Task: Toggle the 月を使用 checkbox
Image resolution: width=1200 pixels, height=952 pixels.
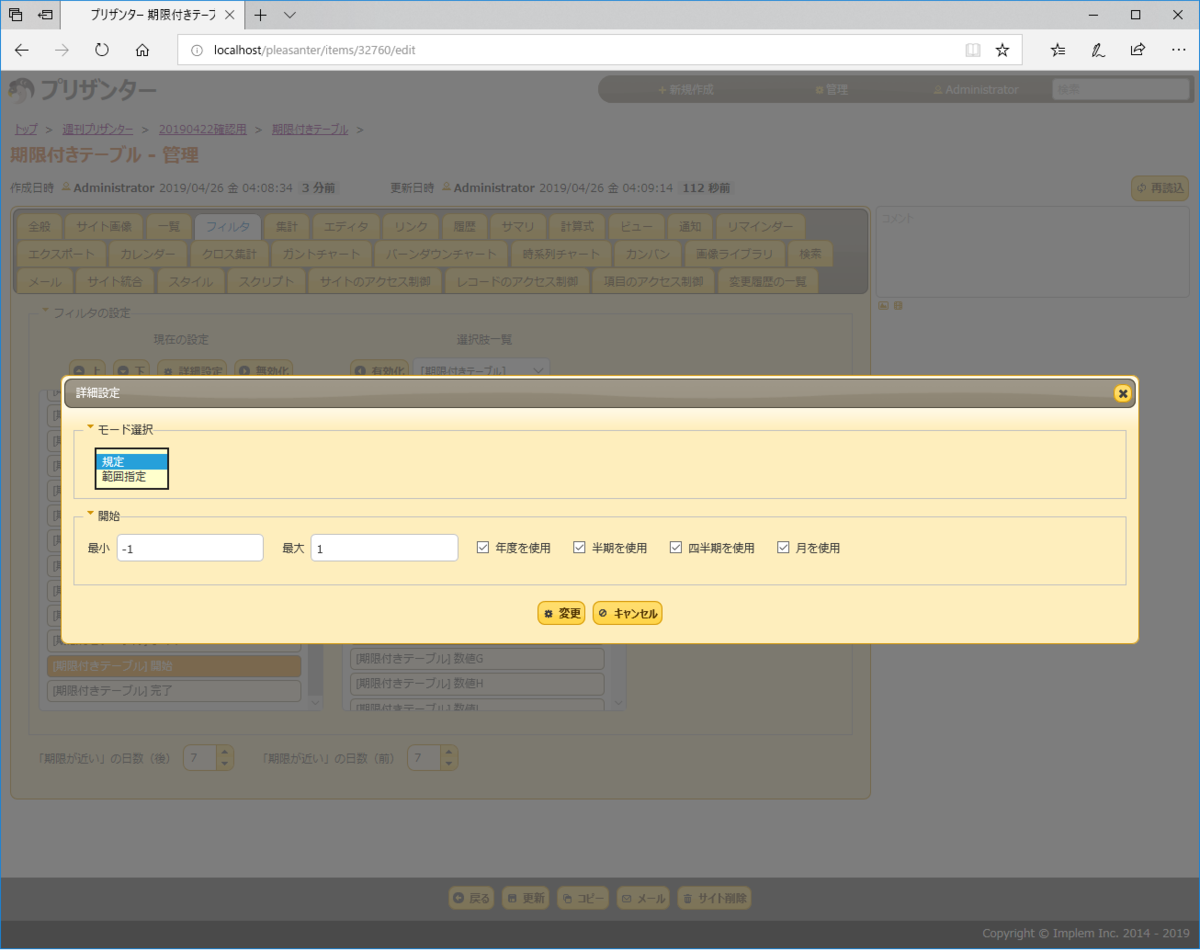Action: (x=784, y=547)
